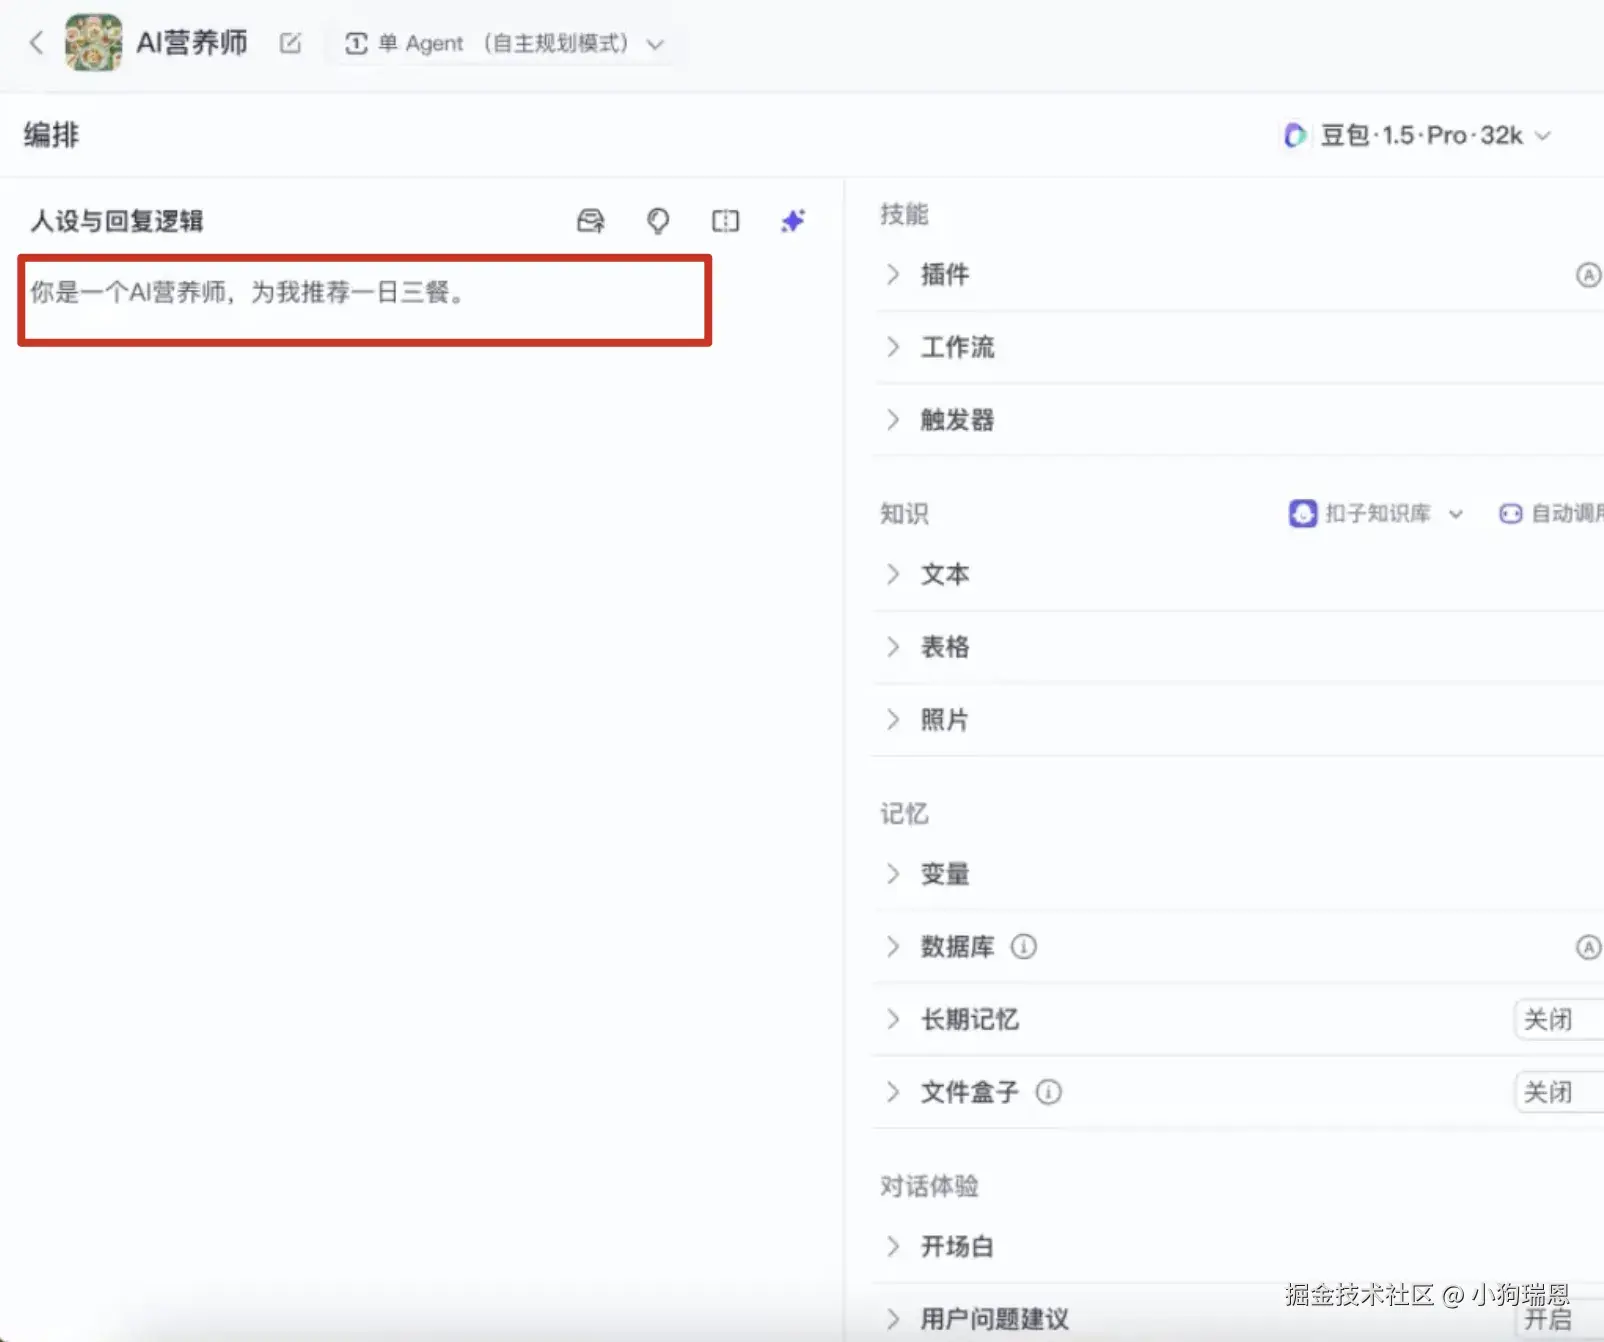Click the info icon beside 数据库
This screenshot has width=1604, height=1342.
(1024, 946)
